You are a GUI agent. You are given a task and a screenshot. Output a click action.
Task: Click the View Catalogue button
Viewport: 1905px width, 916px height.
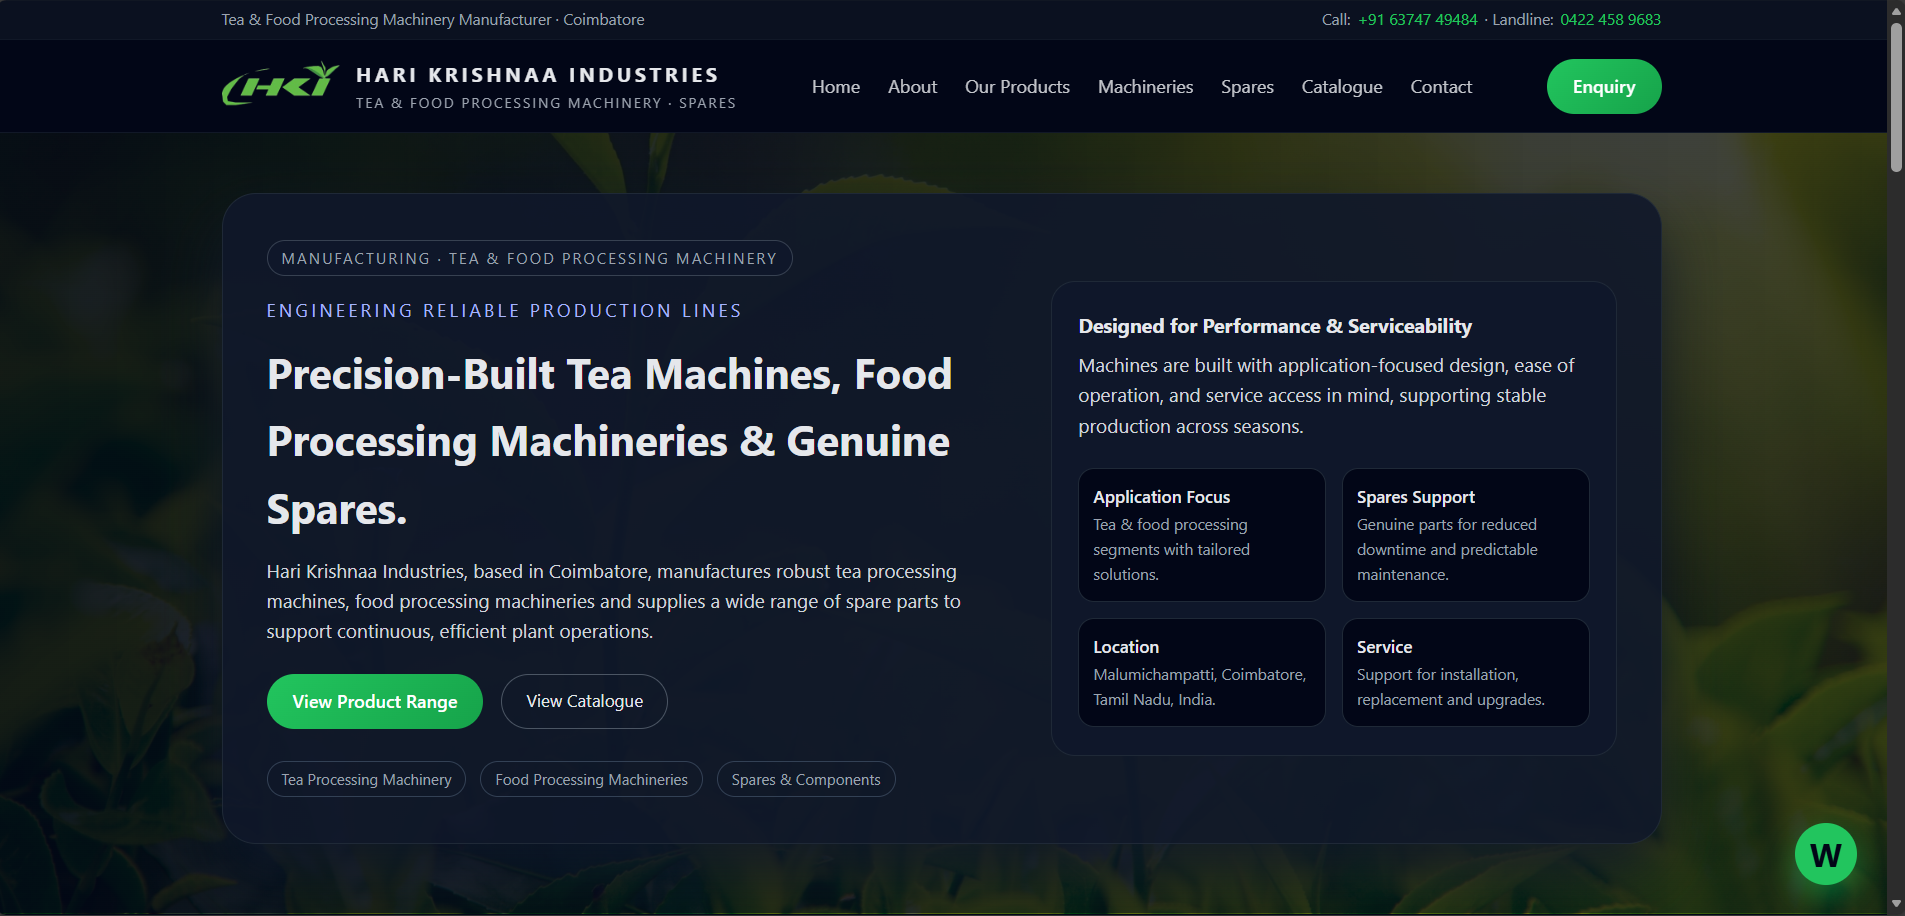tap(584, 702)
